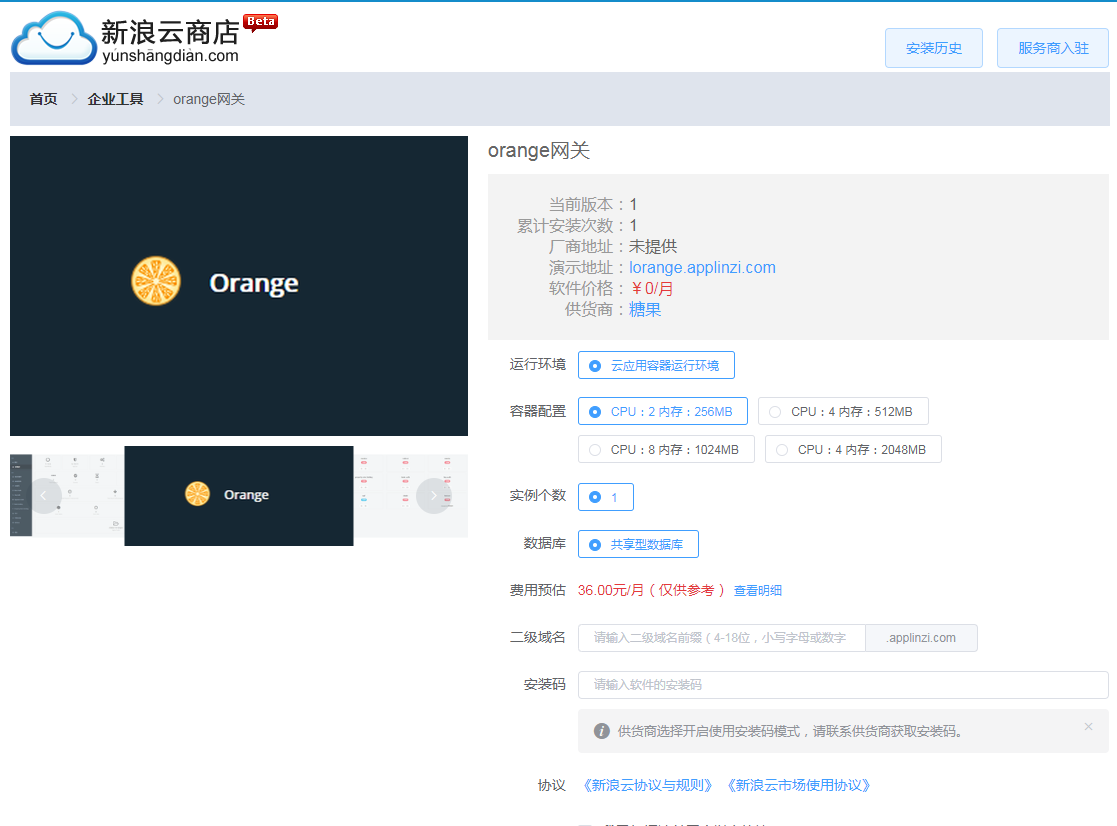Open 《新浪云协议与规则》 link
The image size is (1117, 826).
(647, 785)
